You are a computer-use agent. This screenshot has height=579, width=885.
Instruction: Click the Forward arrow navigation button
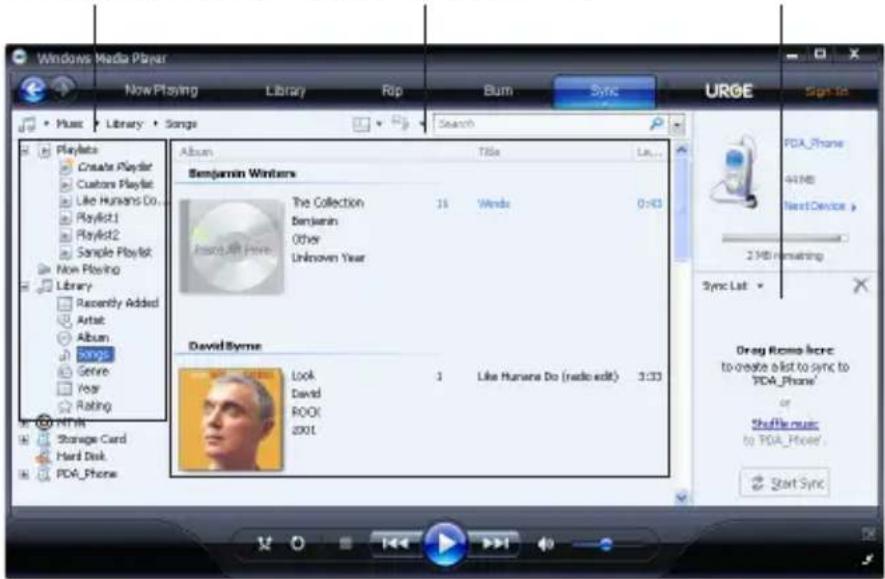pos(63,89)
